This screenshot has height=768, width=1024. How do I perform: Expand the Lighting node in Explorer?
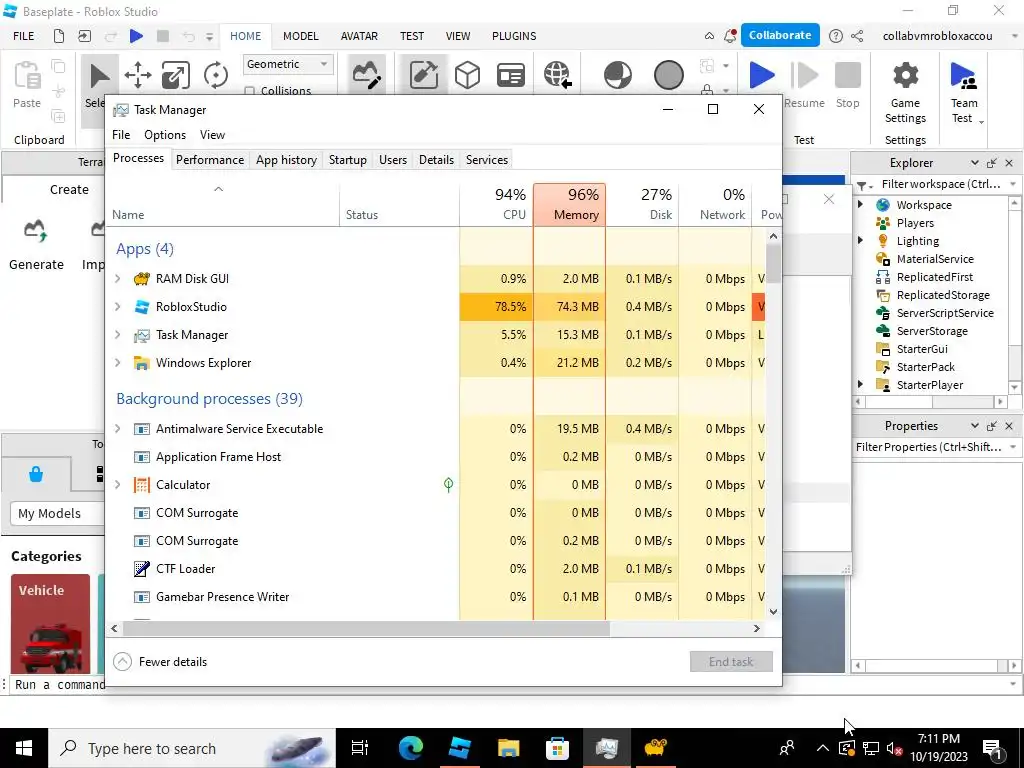point(861,240)
